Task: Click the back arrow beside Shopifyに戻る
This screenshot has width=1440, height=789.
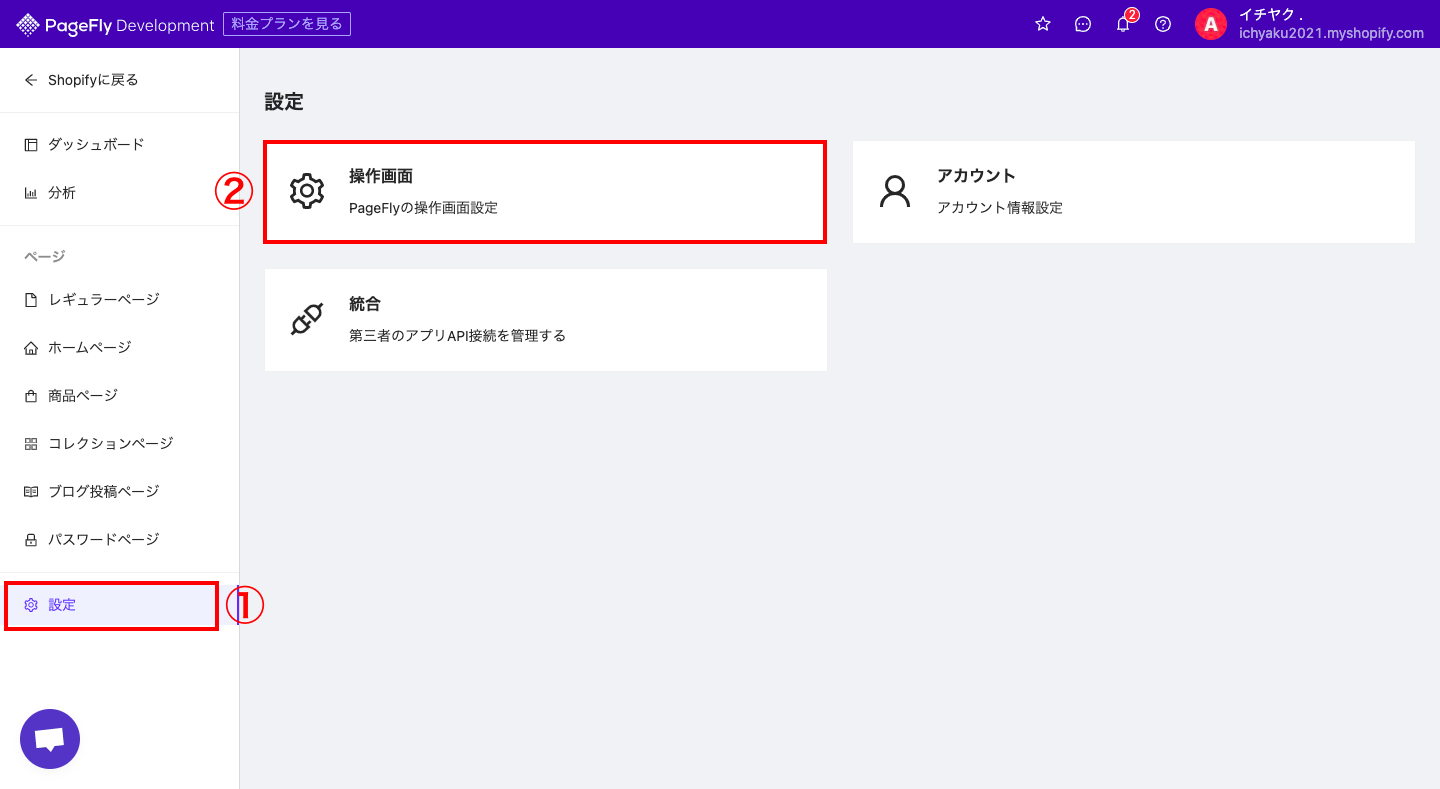Action: coord(31,80)
